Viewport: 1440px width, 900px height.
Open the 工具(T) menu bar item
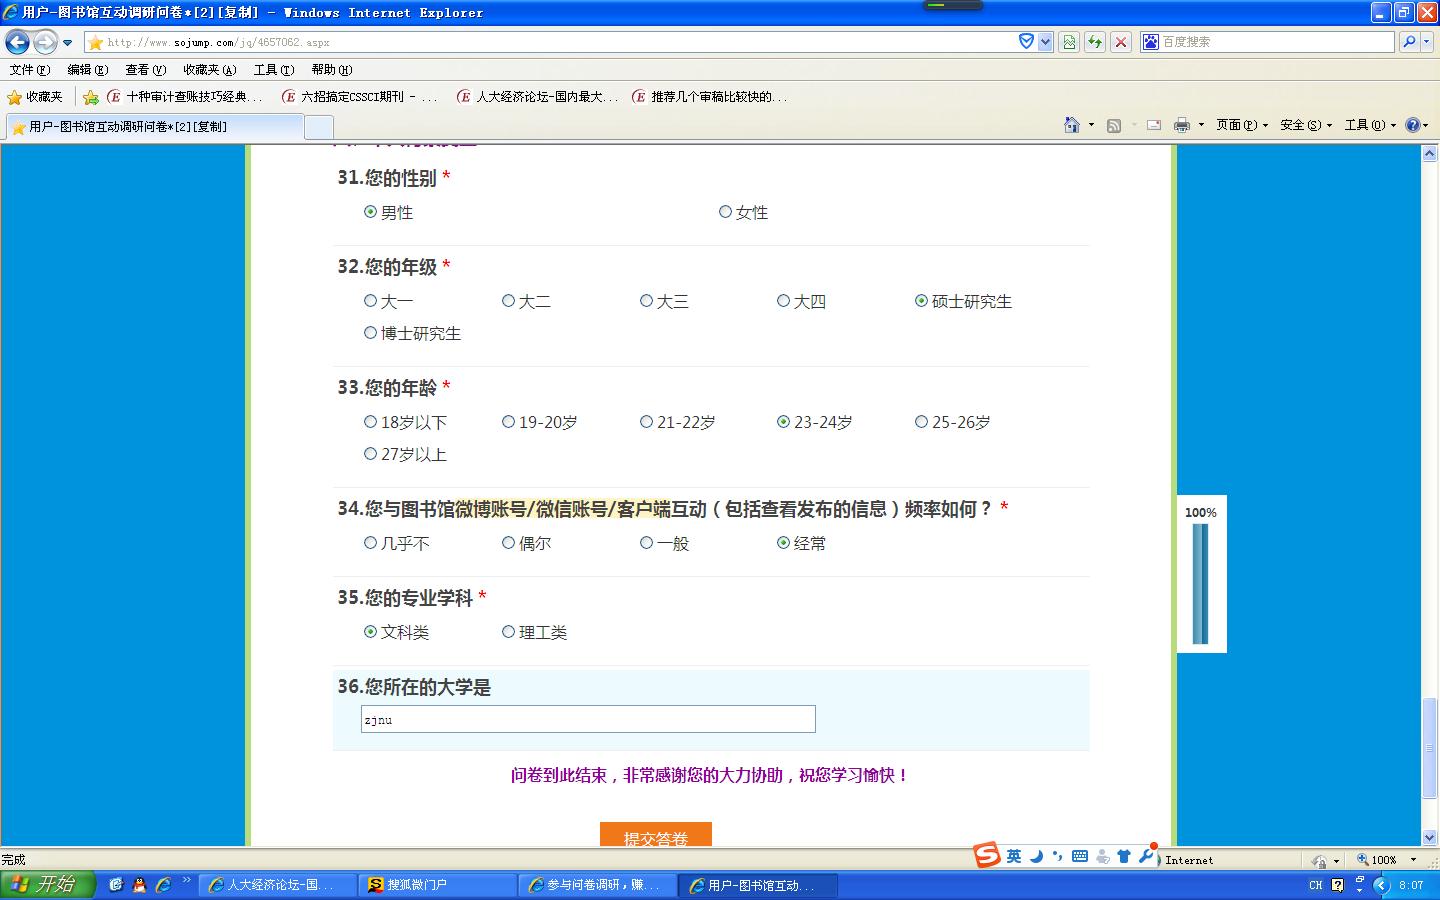click(274, 70)
